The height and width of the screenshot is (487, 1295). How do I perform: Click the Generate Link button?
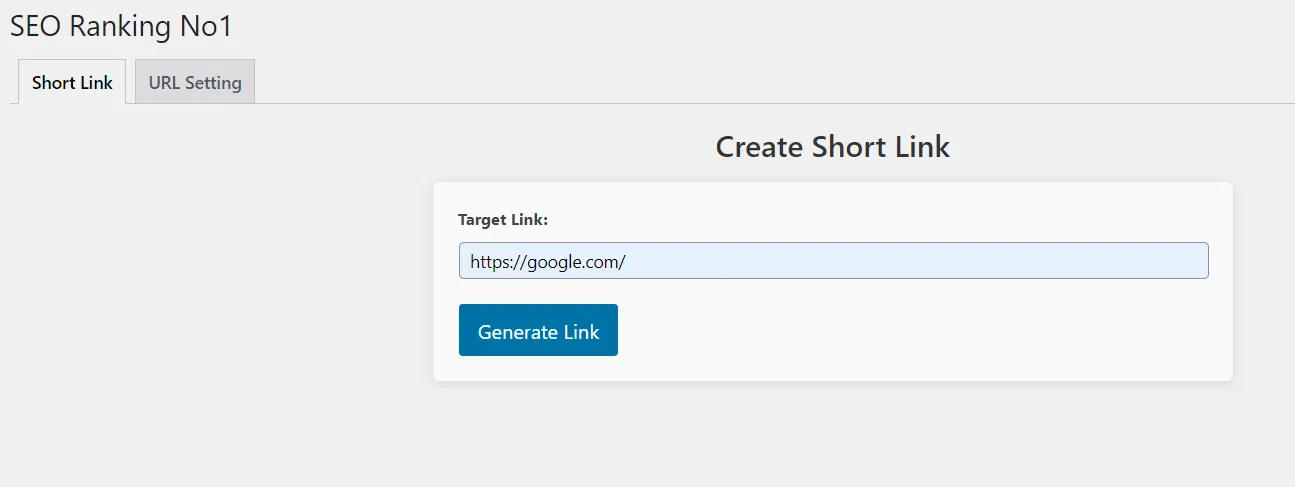pyautogui.click(x=538, y=331)
